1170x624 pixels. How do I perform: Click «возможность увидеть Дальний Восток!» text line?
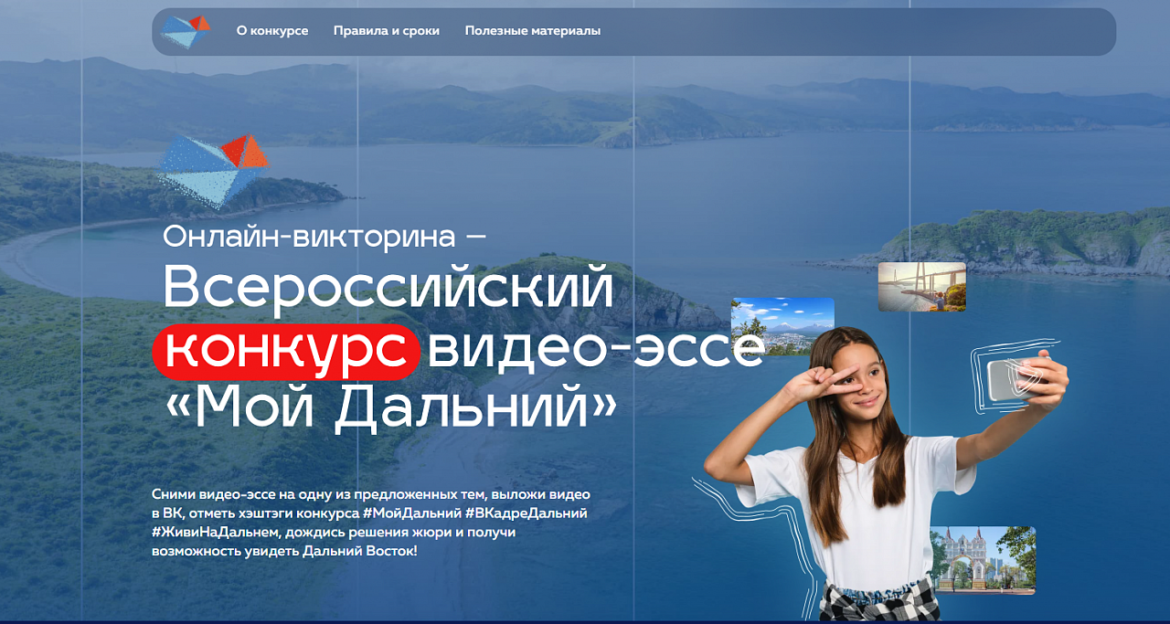pos(284,551)
